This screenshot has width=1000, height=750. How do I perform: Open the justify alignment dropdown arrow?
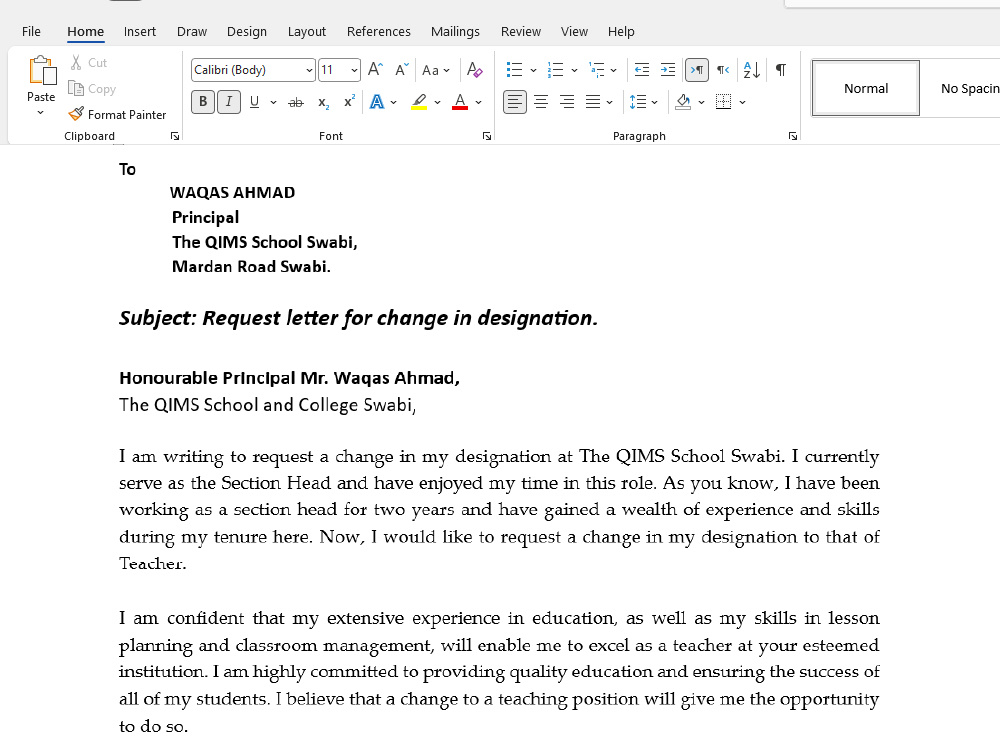[x=610, y=102]
